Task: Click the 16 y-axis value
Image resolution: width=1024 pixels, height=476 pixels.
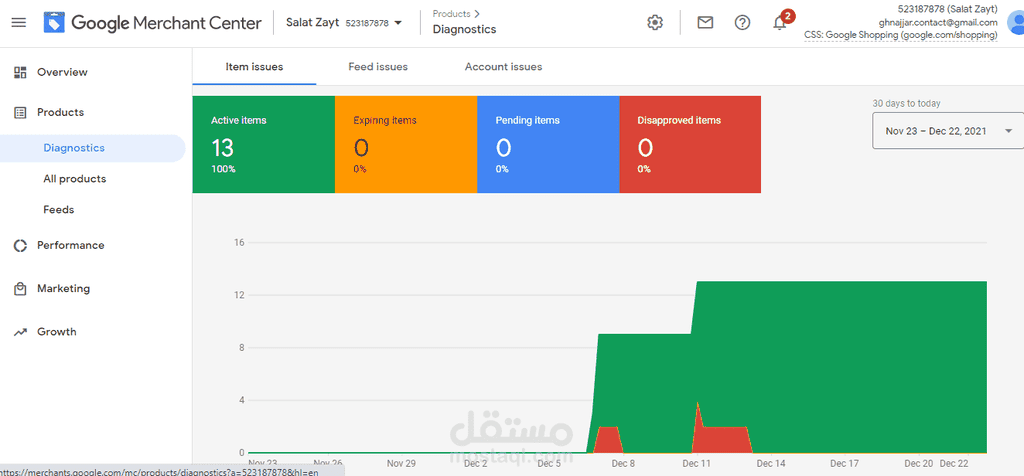Action: [x=239, y=243]
